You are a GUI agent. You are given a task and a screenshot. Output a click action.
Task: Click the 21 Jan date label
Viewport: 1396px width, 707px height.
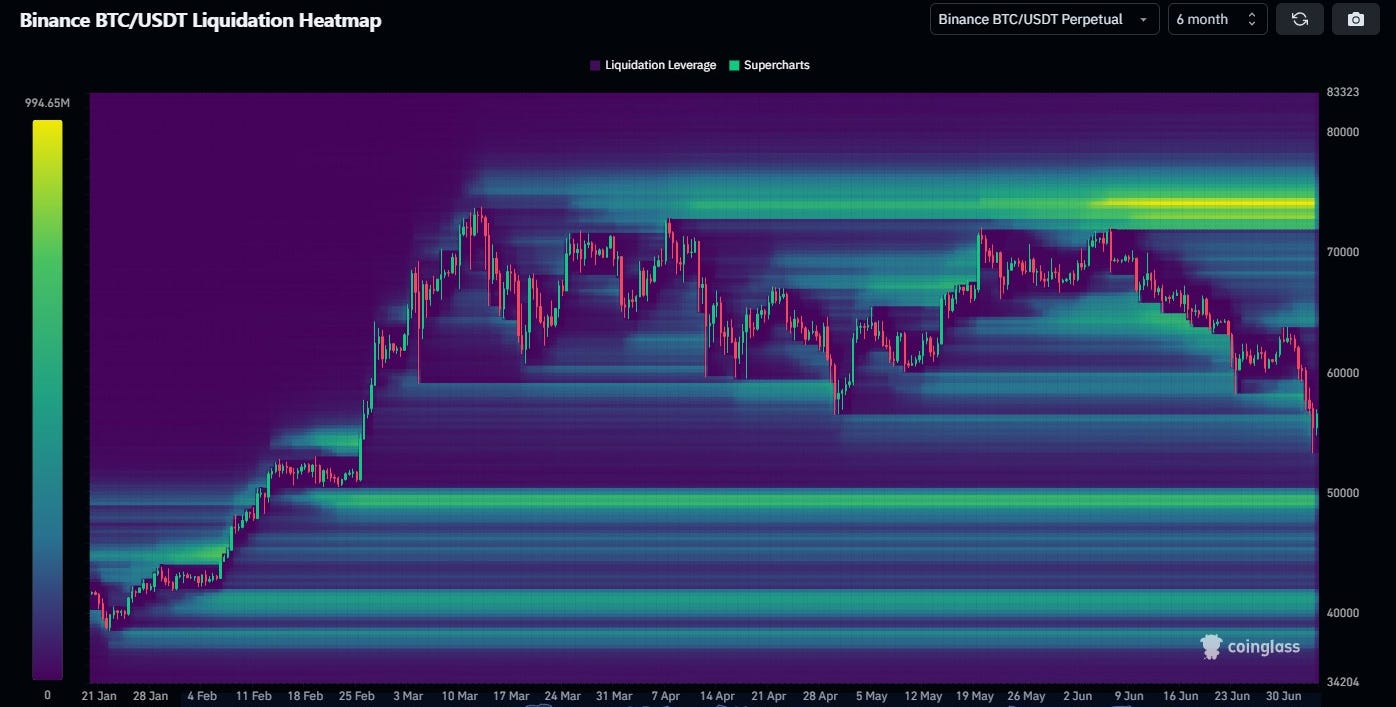point(99,696)
